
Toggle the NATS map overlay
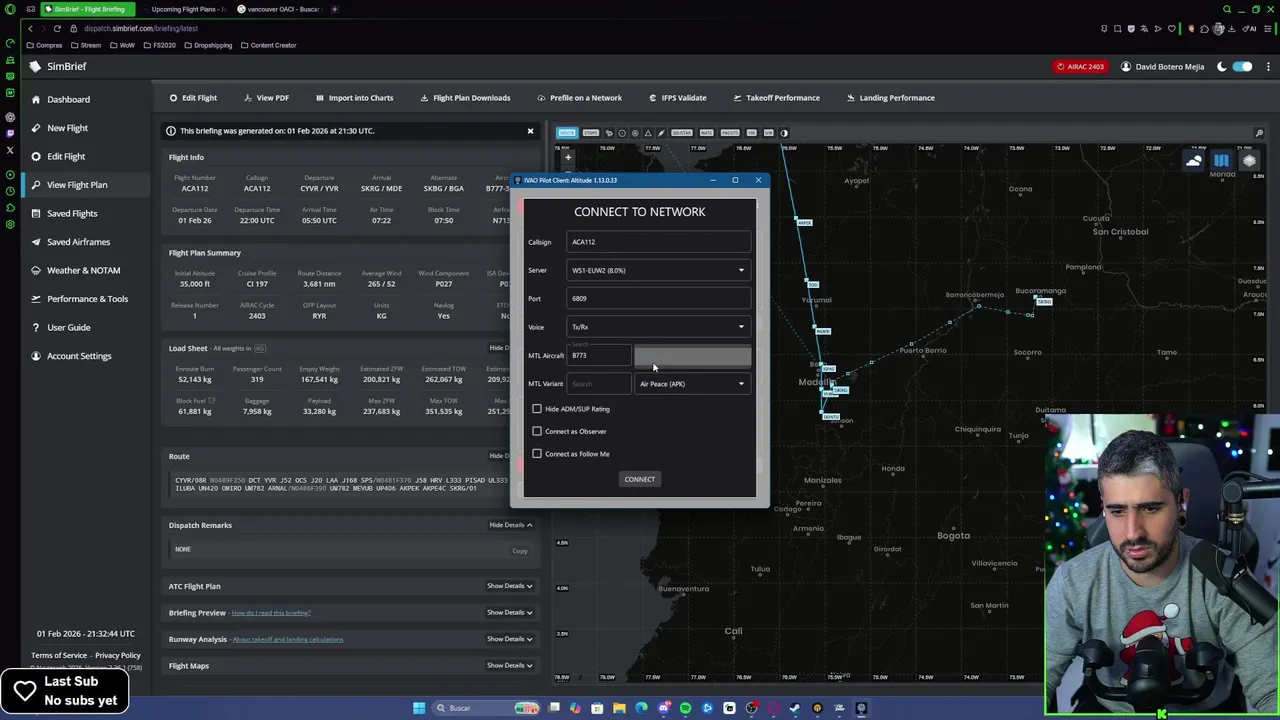click(x=706, y=133)
